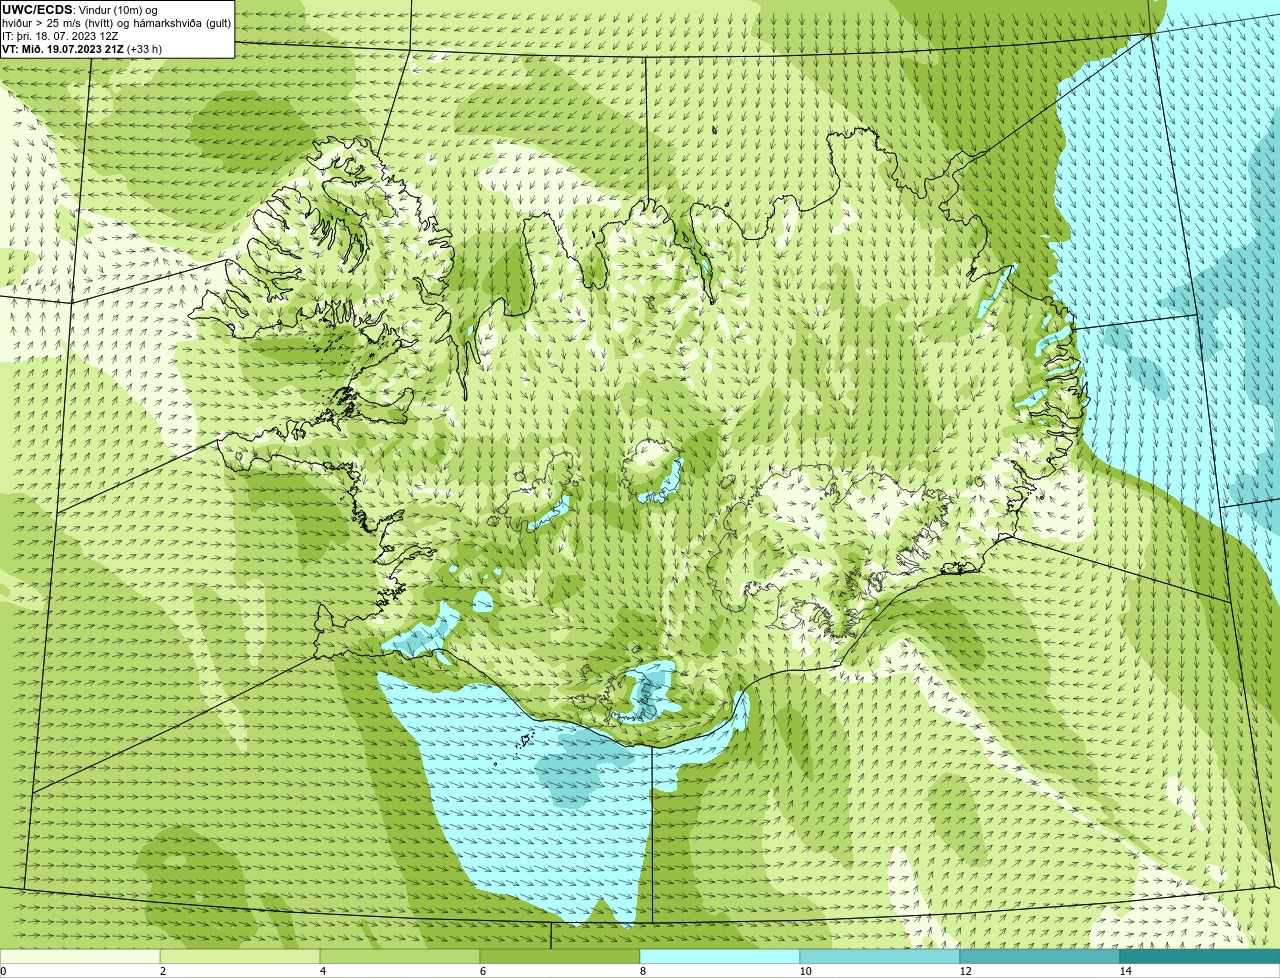This screenshot has height=978, width=1280.
Task: Click the 'UWC/ECDS: Vindur (10m) og' title line
Action: click(x=80, y=9)
